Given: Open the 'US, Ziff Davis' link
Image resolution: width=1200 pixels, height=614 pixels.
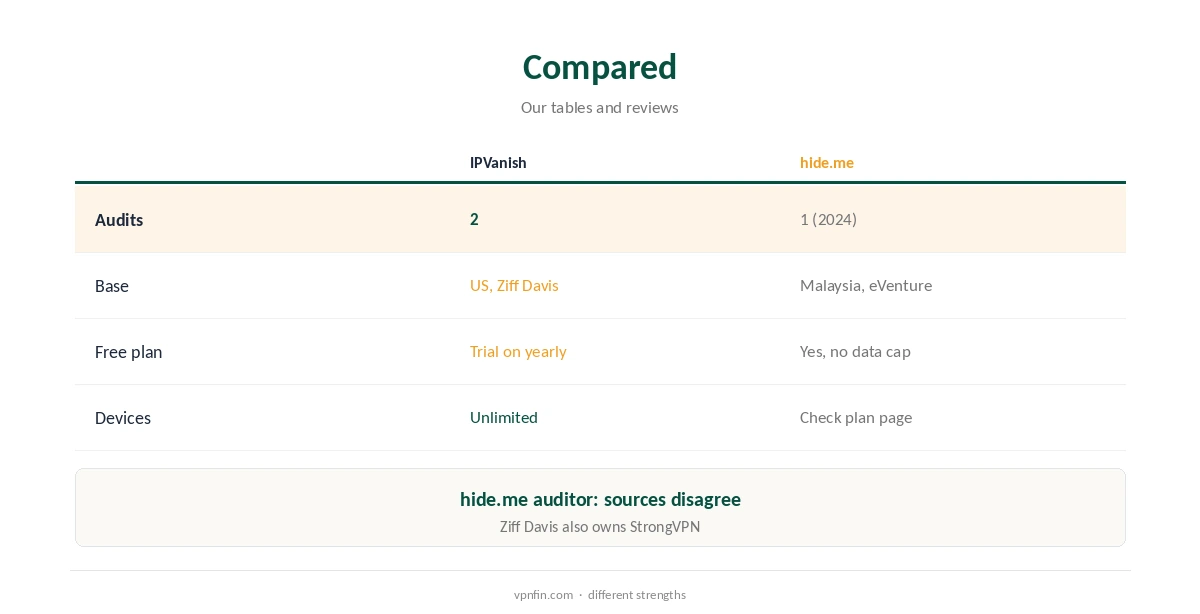Looking at the screenshot, I should point(514,285).
